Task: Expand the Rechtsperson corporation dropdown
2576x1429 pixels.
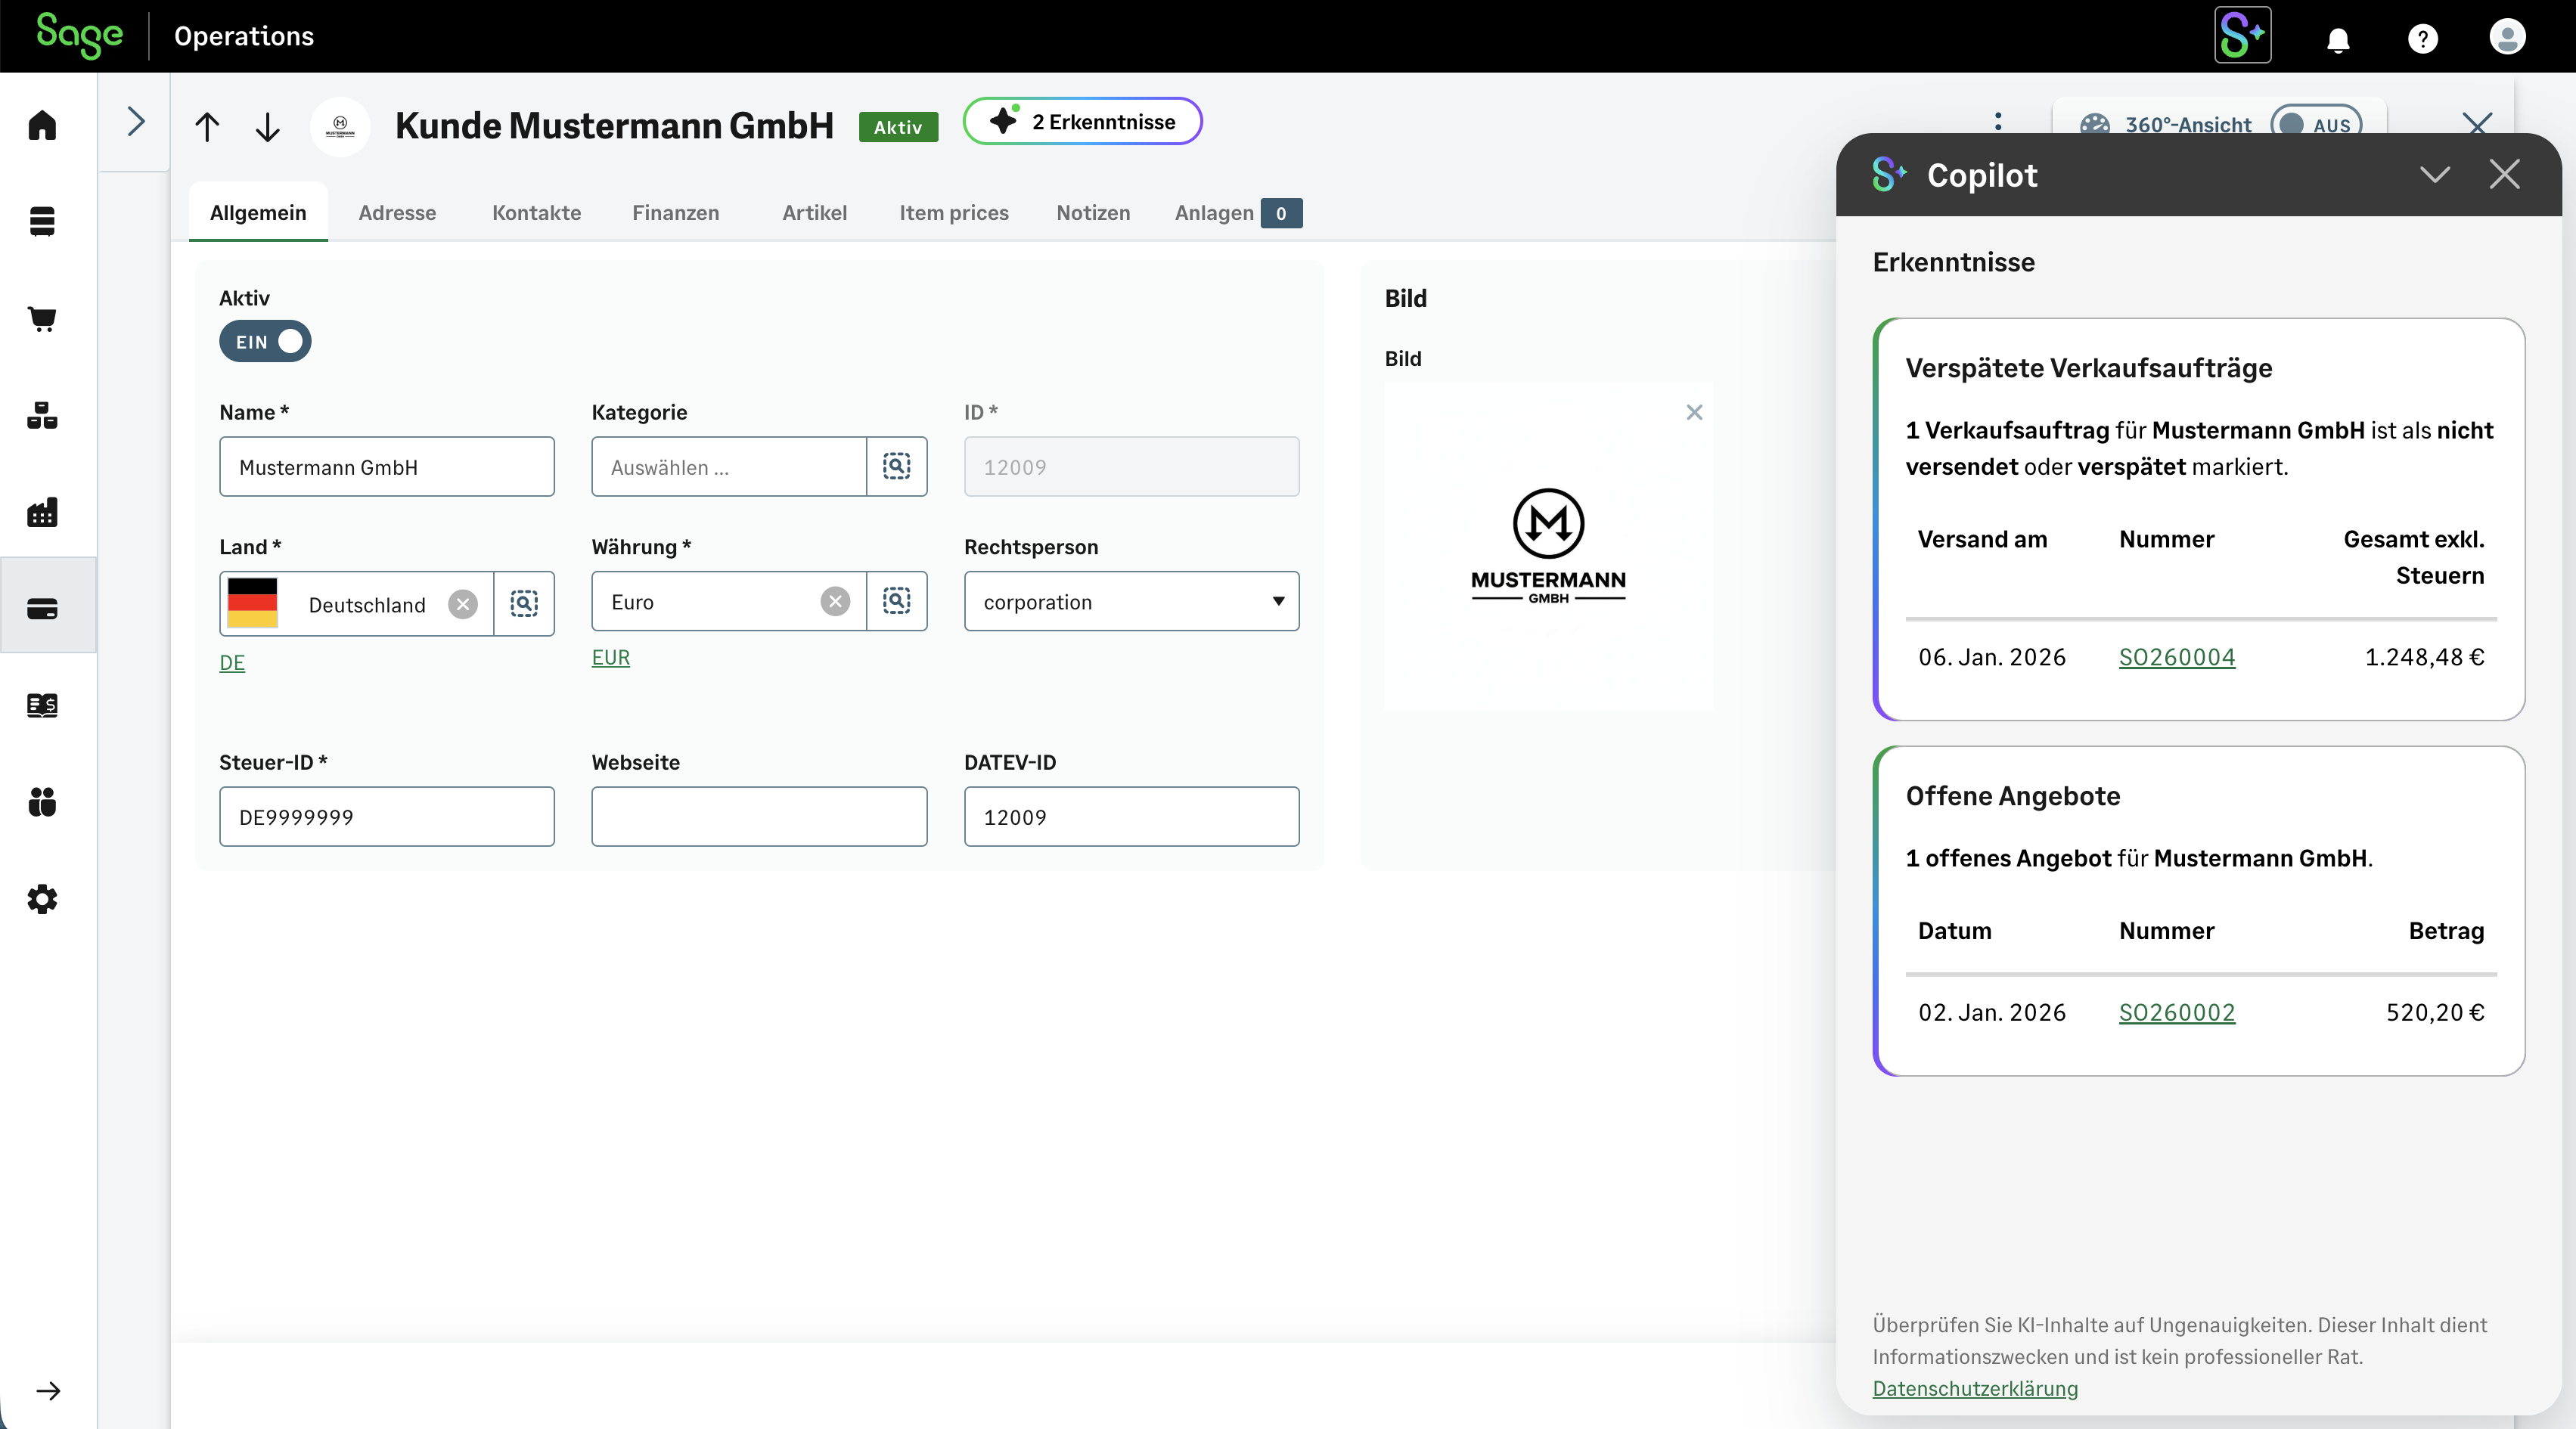Action: point(1131,601)
